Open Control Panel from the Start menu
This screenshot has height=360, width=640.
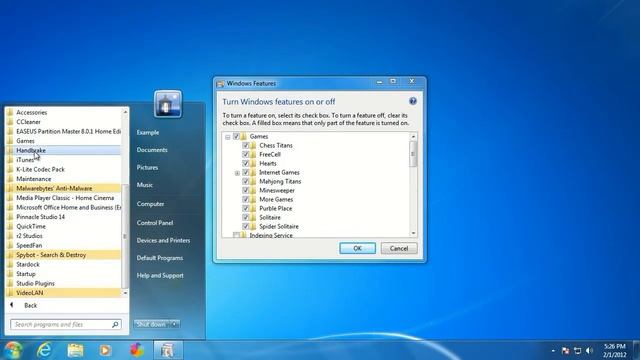click(155, 223)
